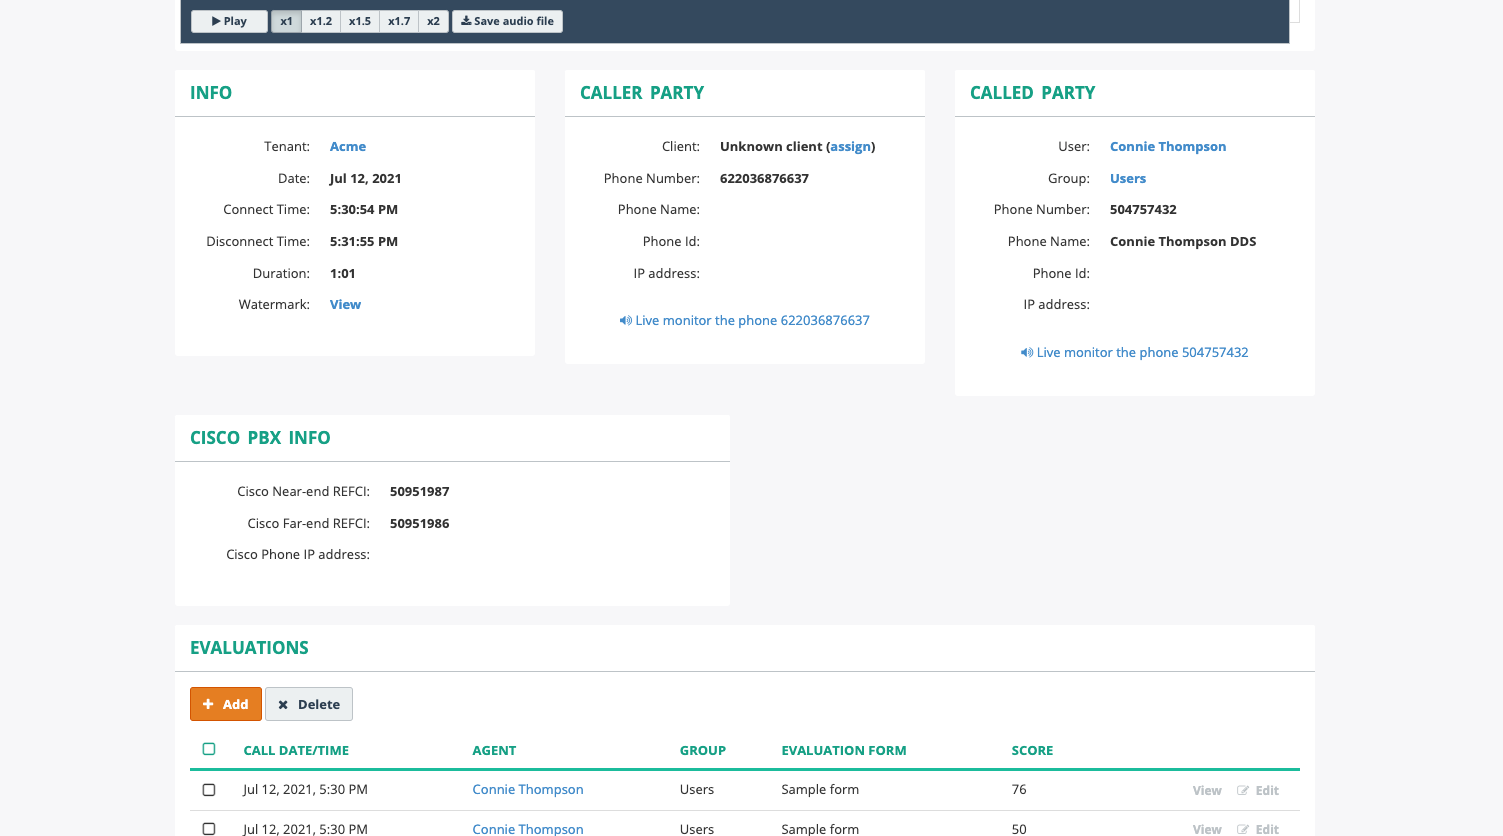1503x836 pixels.
Task: Check the evaluation row with score 50
Action: [x=209, y=829]
